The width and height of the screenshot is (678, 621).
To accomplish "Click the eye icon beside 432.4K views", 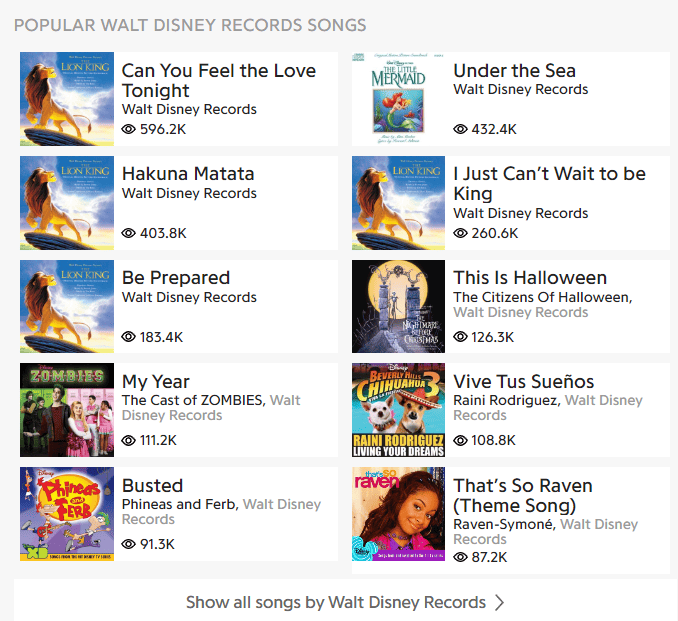I will click(x=460, y=129).
